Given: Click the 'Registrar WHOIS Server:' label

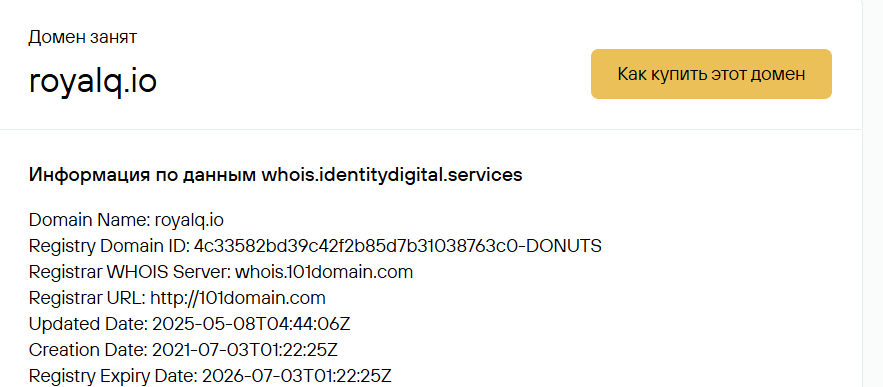Looking at the screenshot, I should click(130, 272).
